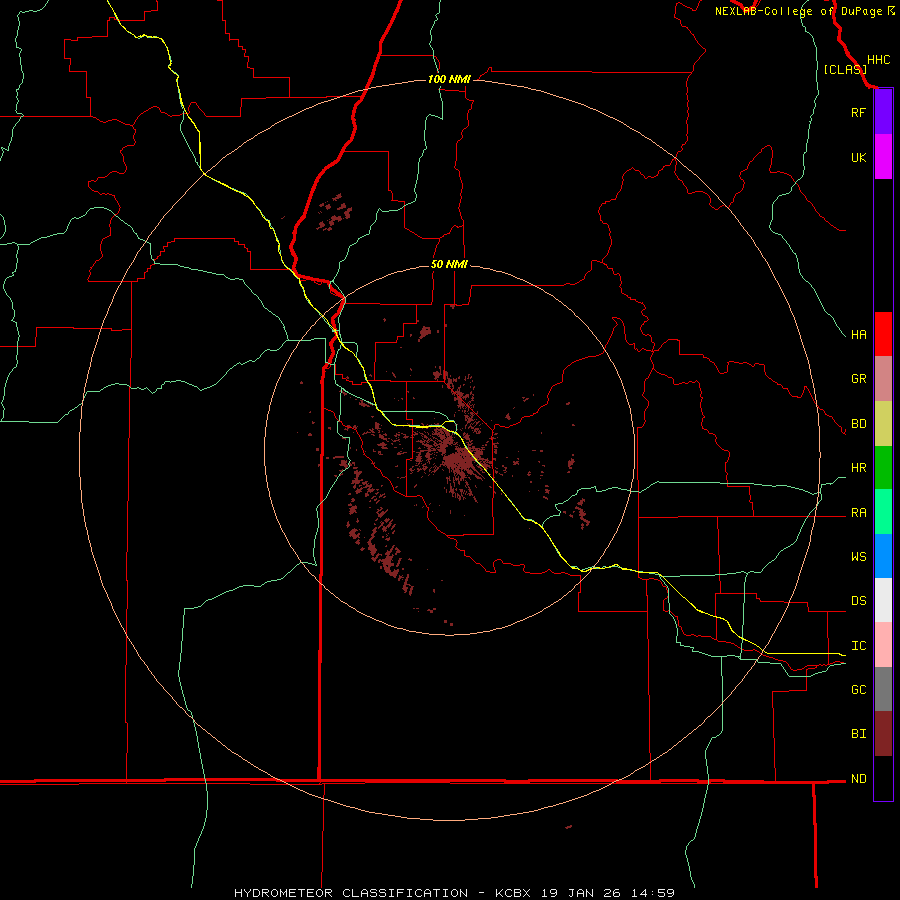Image resolution: width=900 pixels, height=900 pixels.
Task: Click the pink IC legend swatch
Action: [x=883, y=645]
